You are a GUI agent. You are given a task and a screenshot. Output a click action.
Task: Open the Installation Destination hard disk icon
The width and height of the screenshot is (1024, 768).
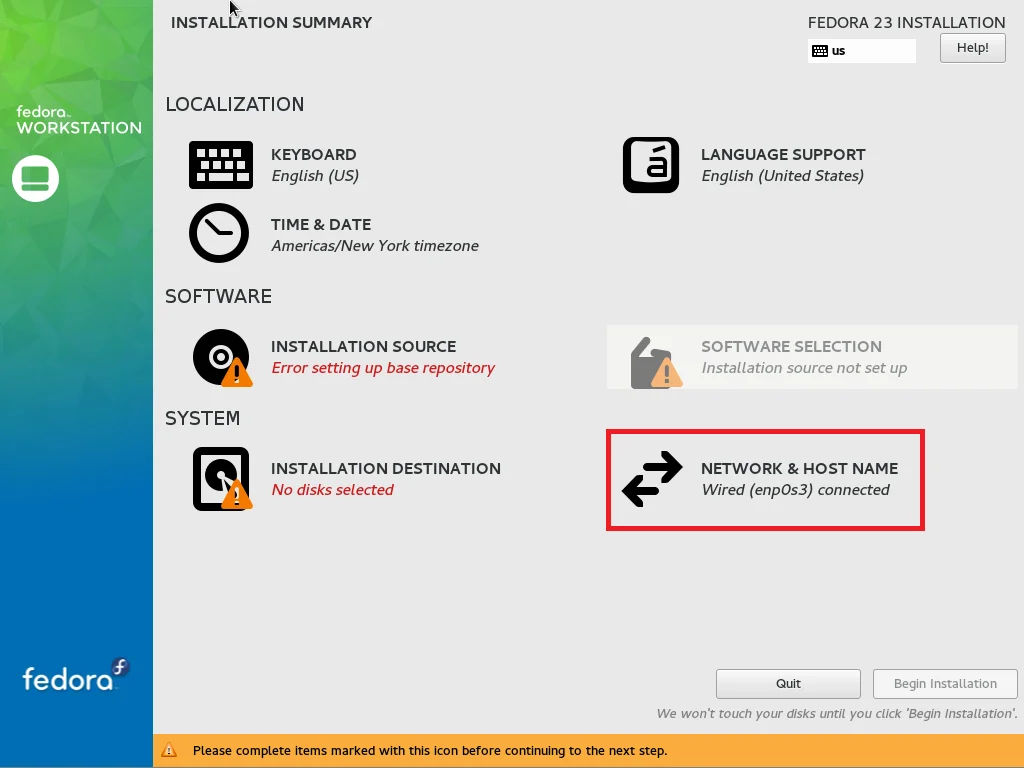(x=222, y=479)
